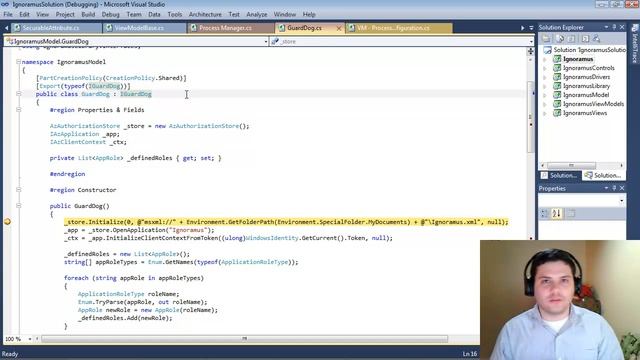Viewport: 640px width, 360px height.
Task: Switch to first Solution... bottom panel tab
Action: (x=560, y=175)
